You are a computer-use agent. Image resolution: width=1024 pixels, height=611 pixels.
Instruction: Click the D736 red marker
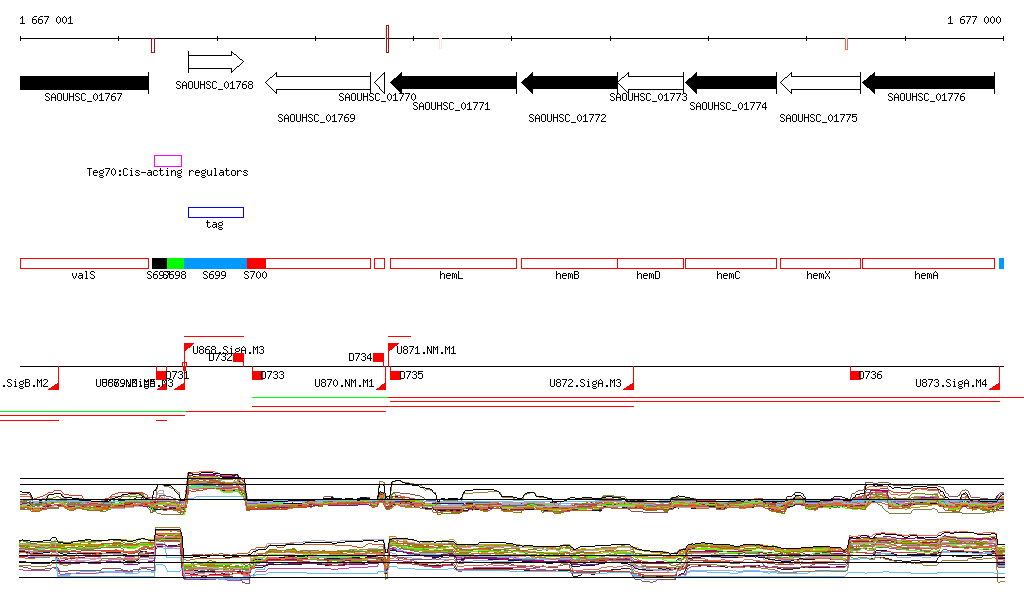click(x=855, y=375)
